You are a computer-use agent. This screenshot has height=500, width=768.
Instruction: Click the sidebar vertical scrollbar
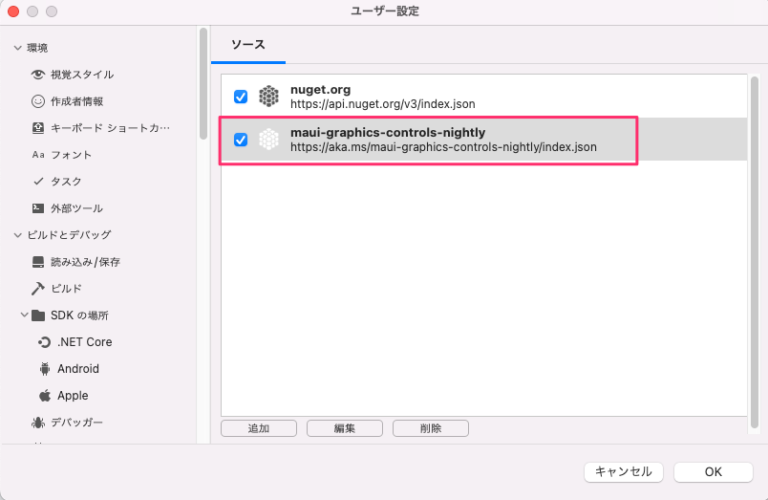(x=203, y=83)
